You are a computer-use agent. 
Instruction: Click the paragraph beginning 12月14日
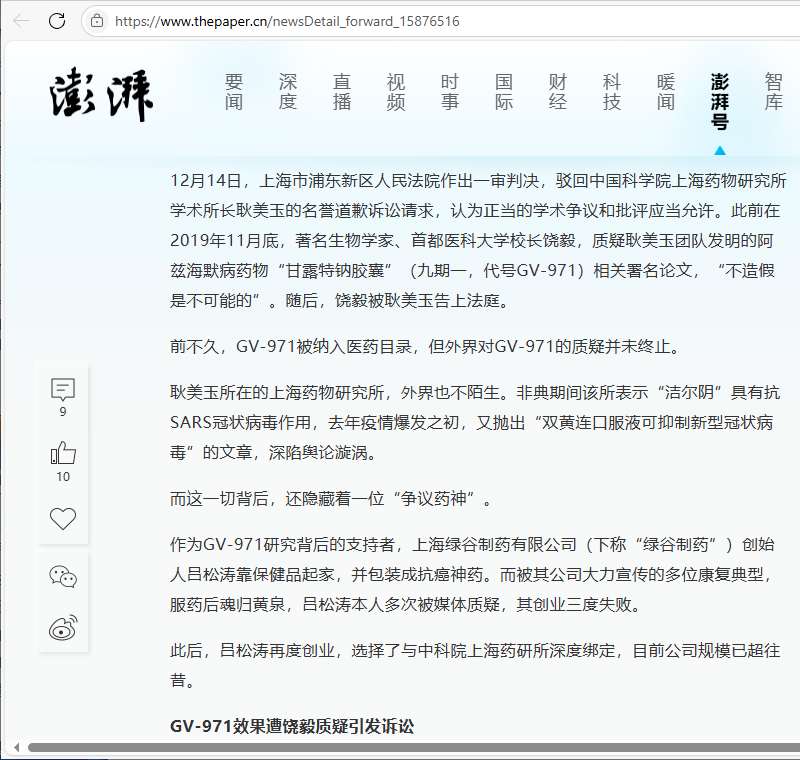click(x=478, y=241)
